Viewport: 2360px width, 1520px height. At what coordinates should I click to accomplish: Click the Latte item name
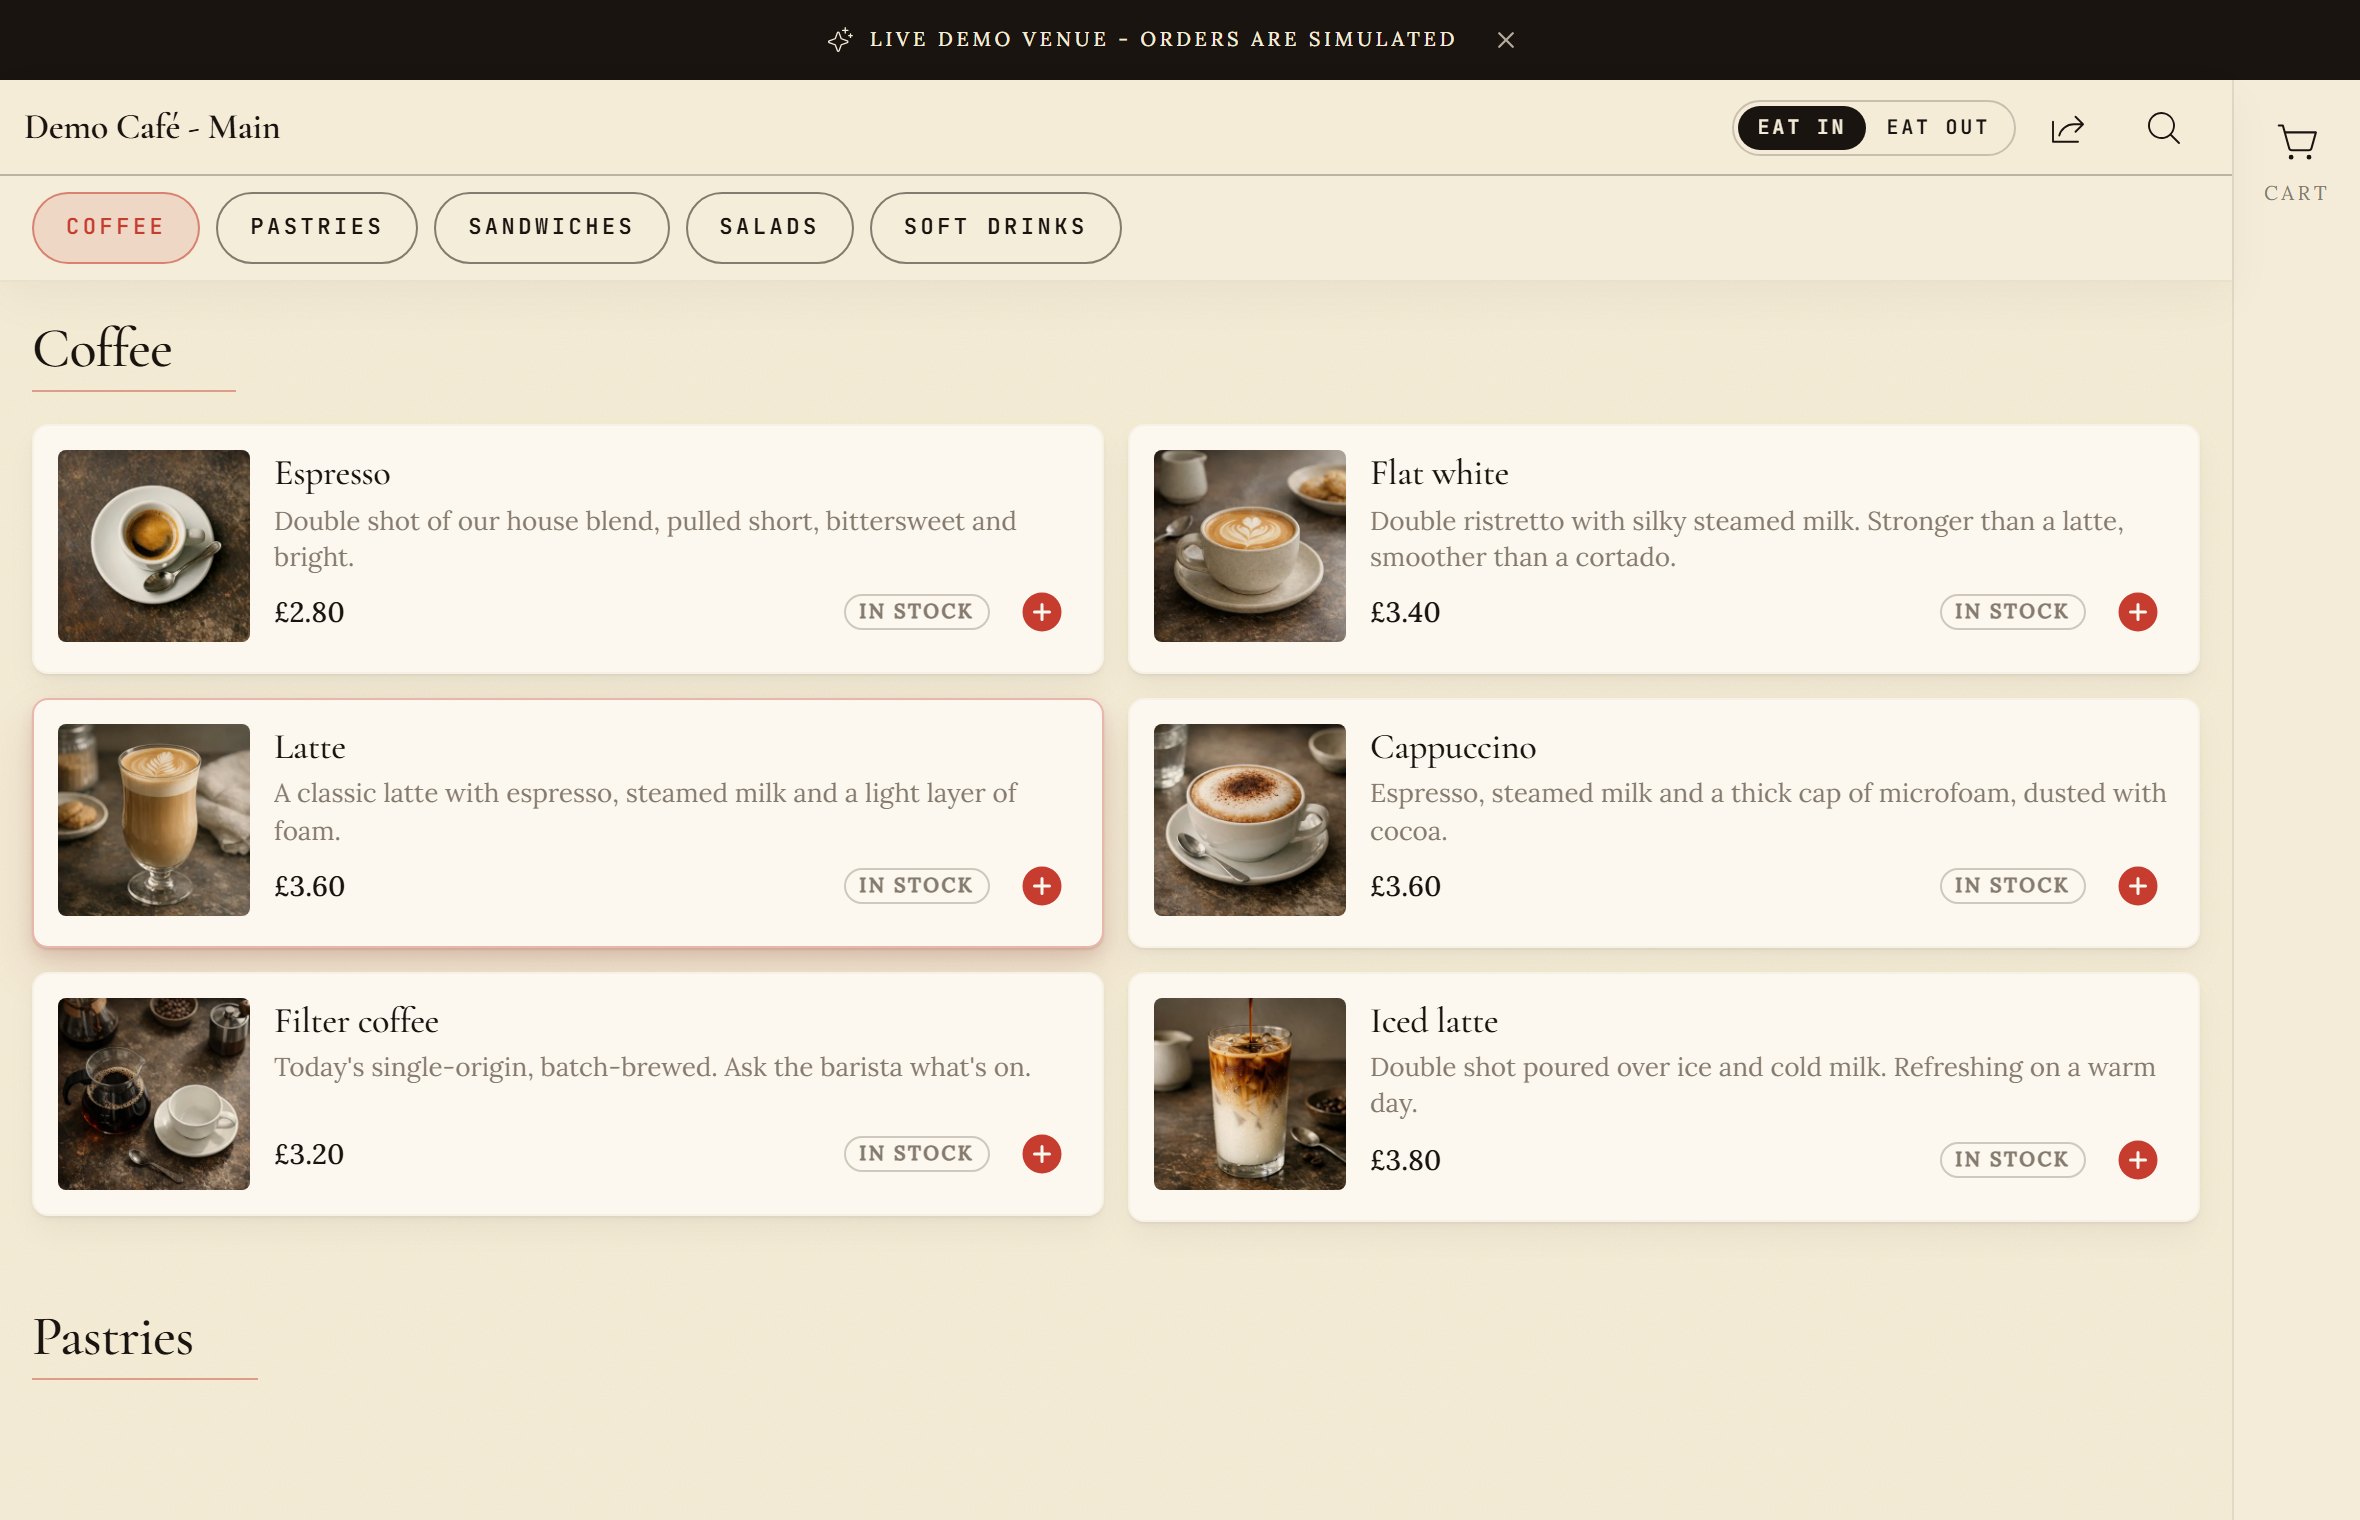click(310, 747)
